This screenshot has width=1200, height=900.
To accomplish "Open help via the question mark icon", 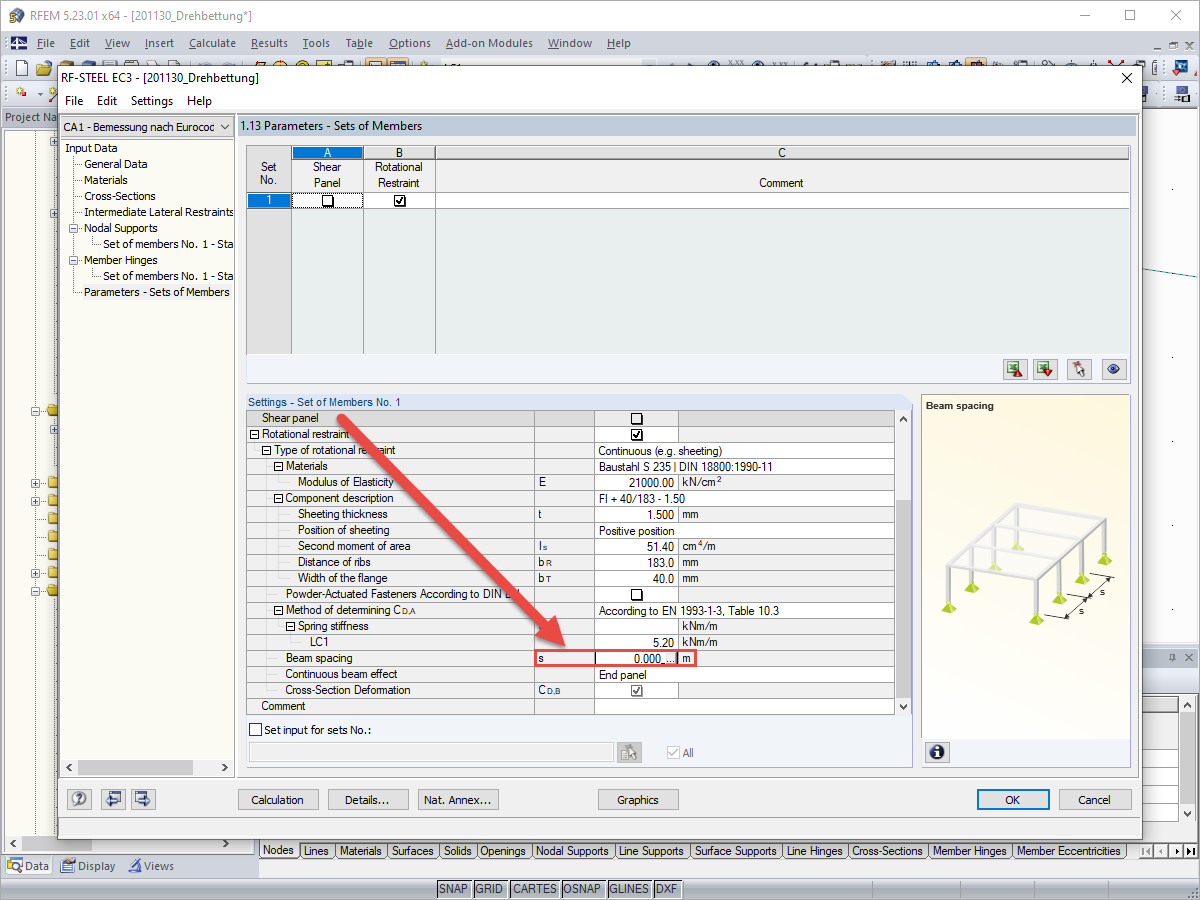I will pos(79,799).
